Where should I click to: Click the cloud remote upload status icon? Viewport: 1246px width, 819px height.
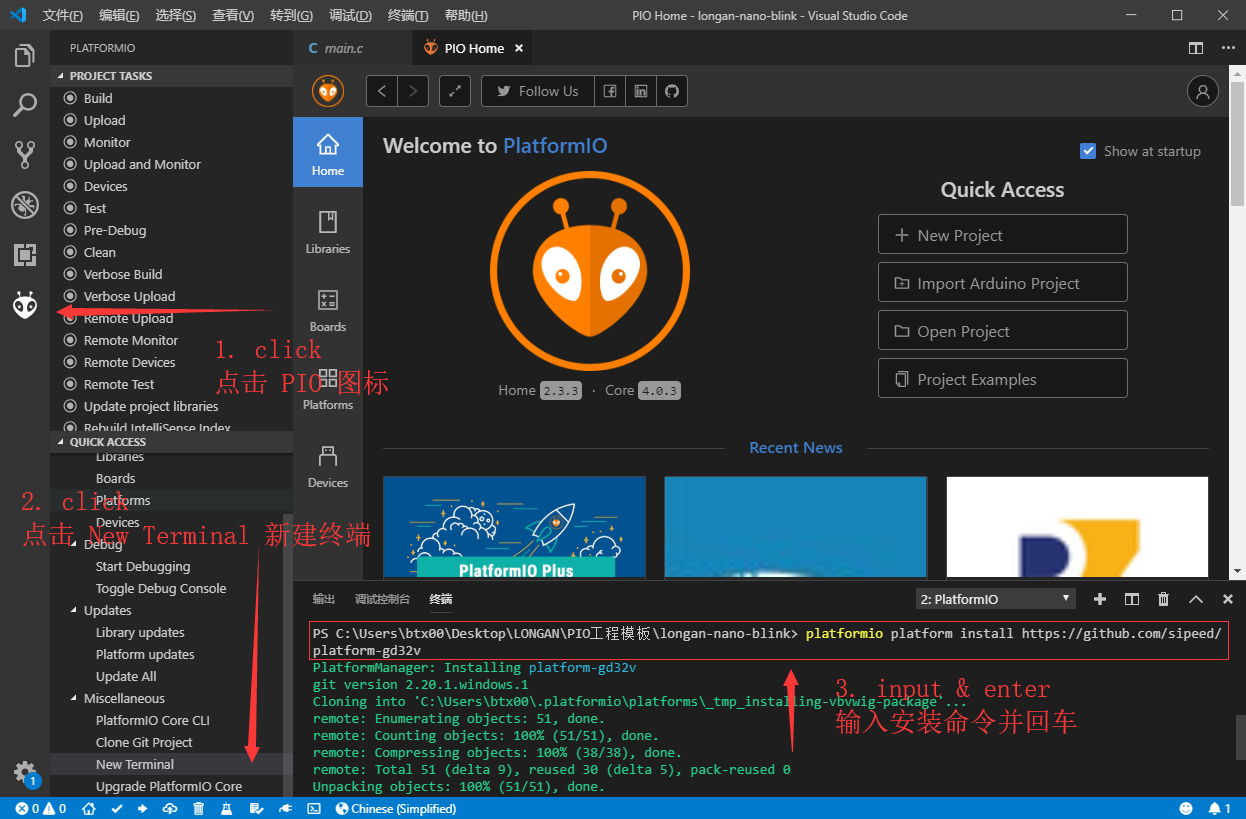170,808
